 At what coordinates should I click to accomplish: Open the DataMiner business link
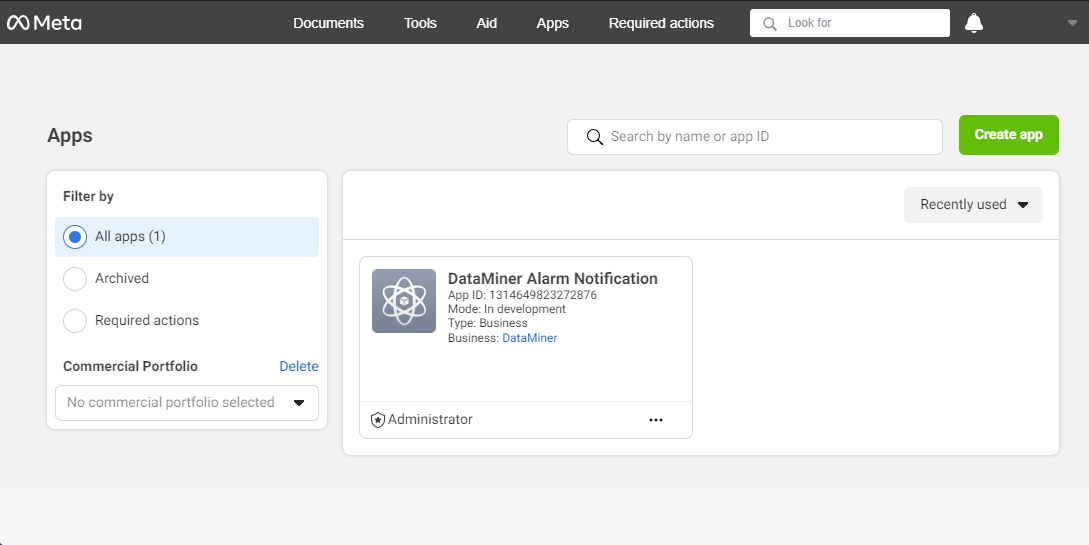point(529,338)
